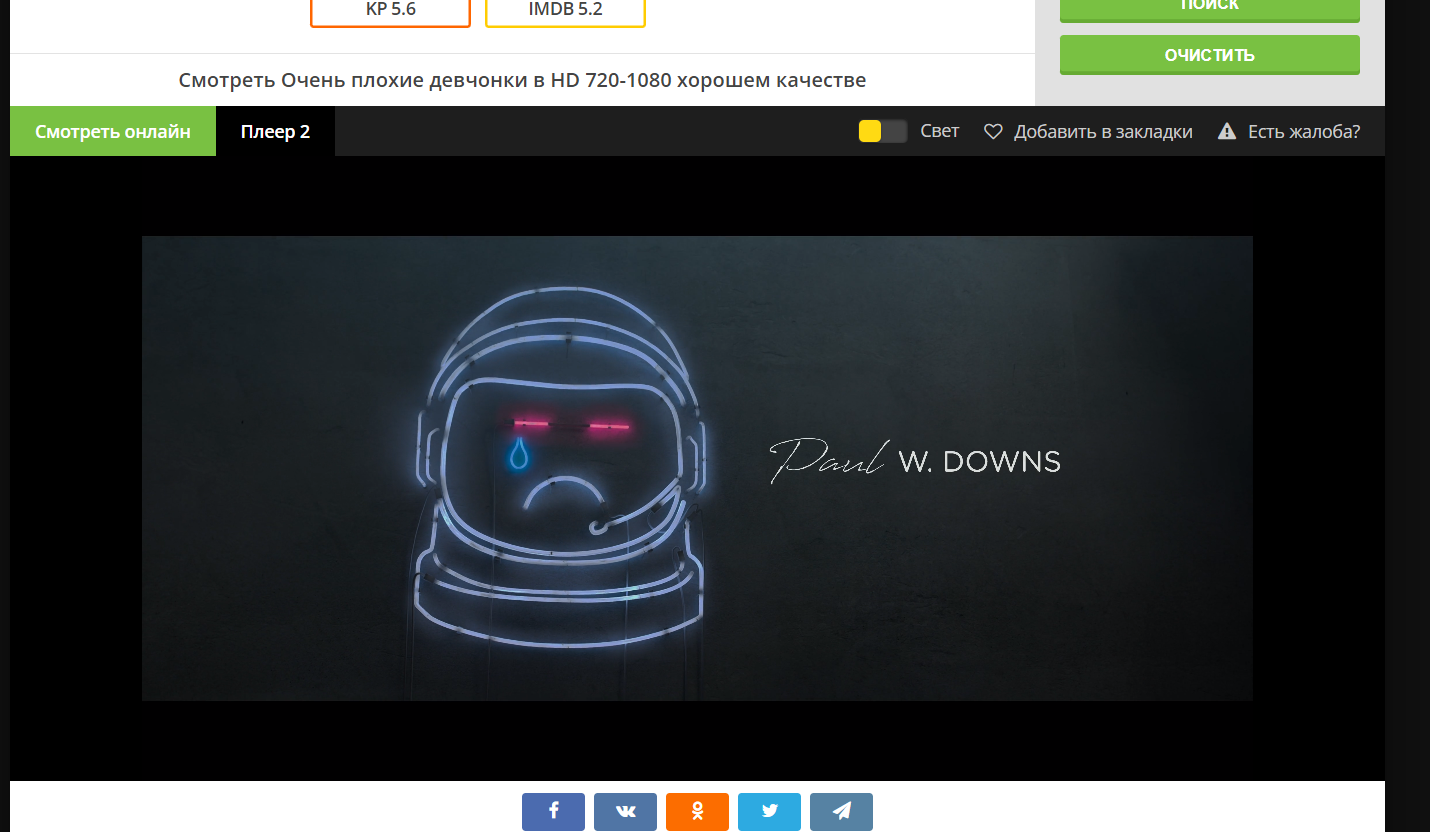Click the KP 5.6 rating box
Viewport: 1430px width, 832px height.
coord(390,12)
